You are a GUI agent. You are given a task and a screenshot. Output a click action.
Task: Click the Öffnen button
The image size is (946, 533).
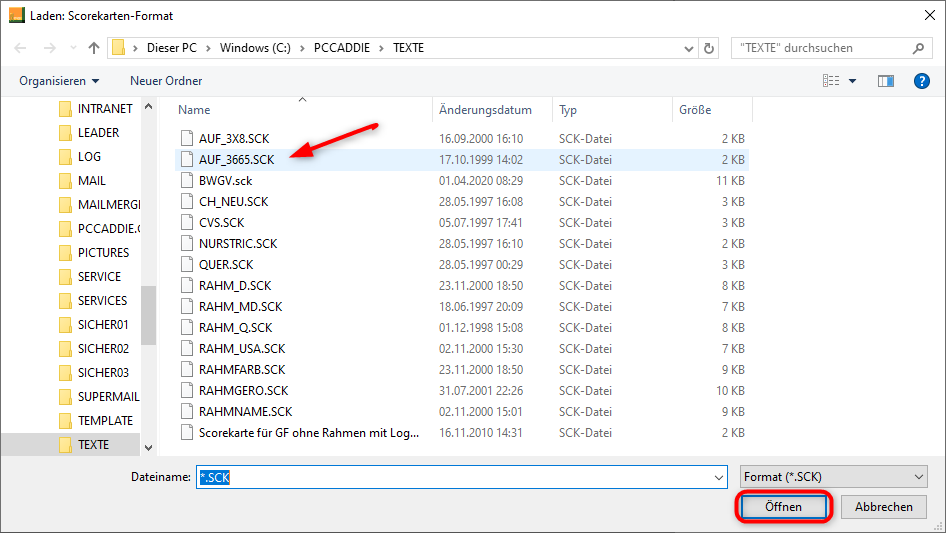coord(783,507)
